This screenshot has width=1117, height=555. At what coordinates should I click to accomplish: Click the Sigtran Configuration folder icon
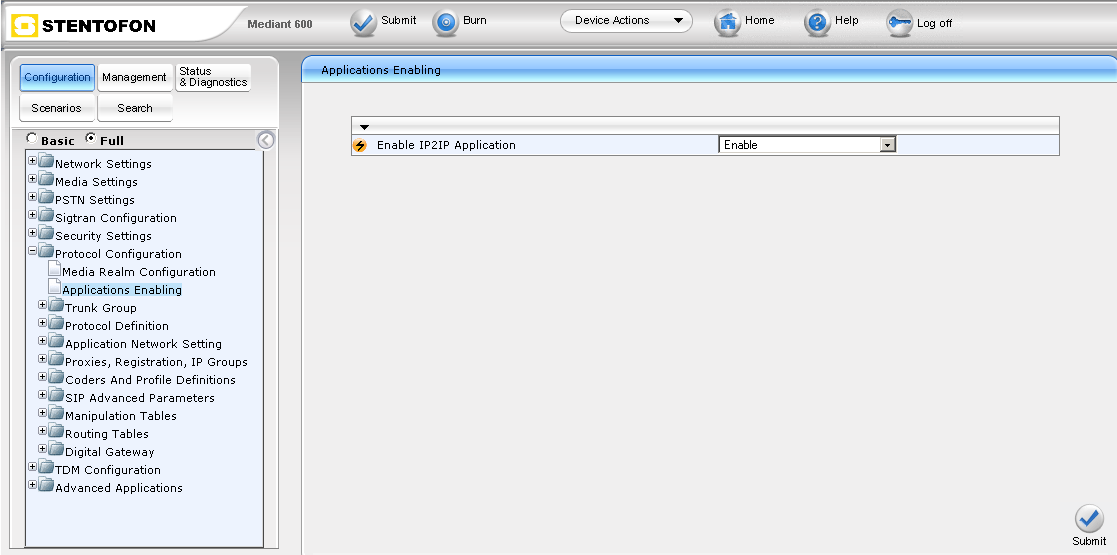click(46, 215)
